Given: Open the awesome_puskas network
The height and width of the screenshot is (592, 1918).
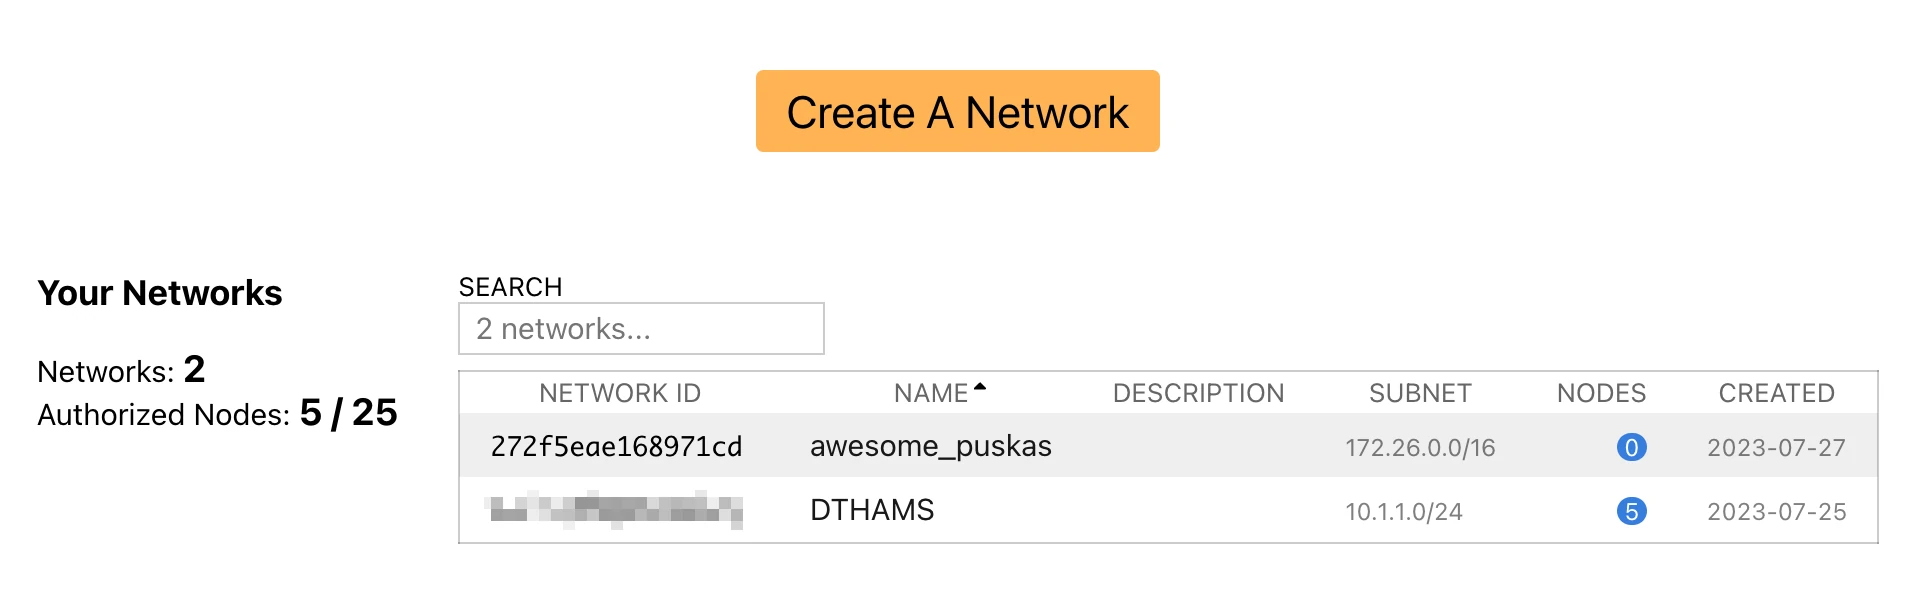Looking at the screenshot, I should point(930,446).
